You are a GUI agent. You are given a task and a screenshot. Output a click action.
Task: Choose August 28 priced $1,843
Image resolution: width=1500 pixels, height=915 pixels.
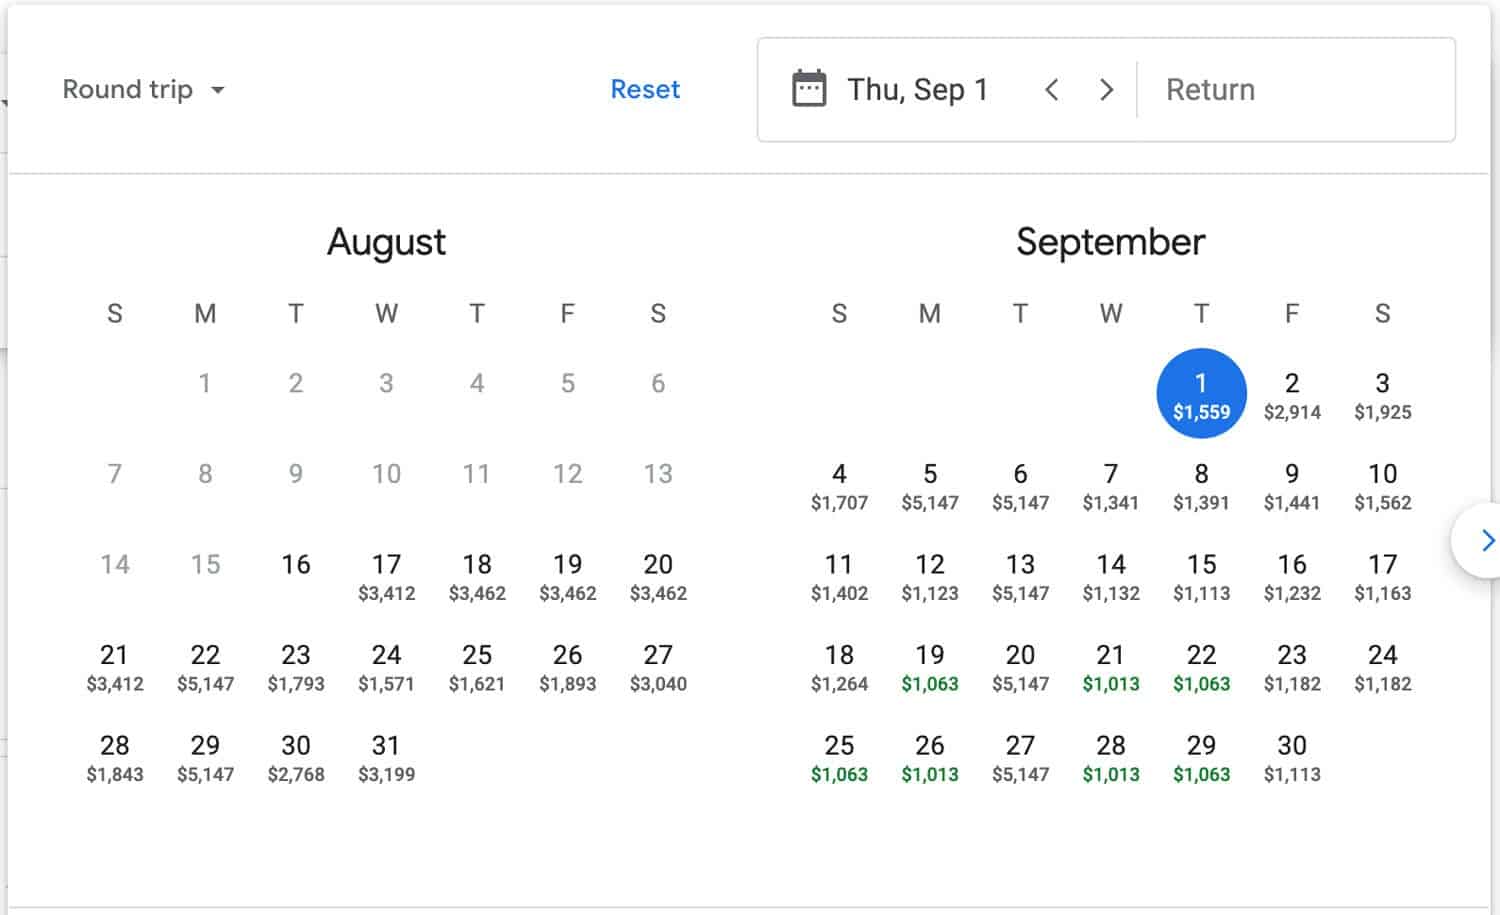tap(115, 758)
